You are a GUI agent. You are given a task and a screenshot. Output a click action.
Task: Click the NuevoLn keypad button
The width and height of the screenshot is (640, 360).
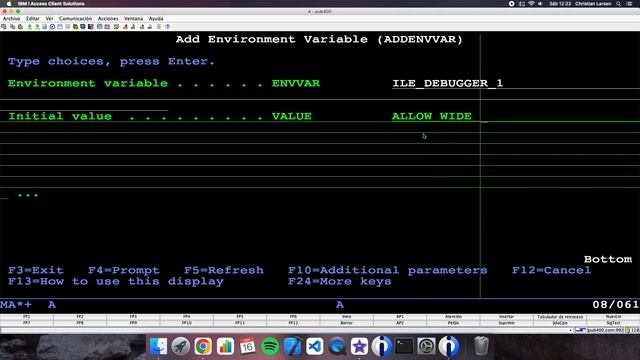613,317
